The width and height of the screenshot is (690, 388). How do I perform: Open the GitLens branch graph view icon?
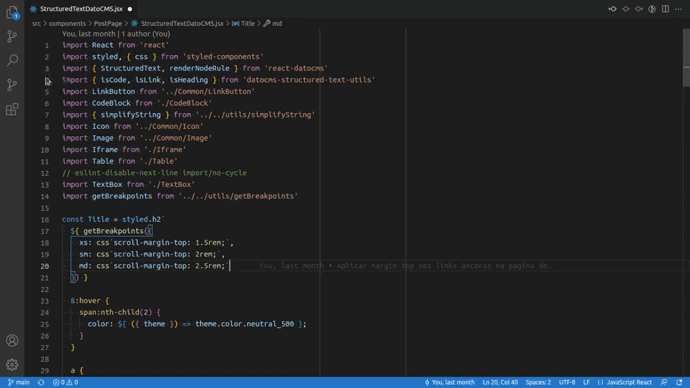pyautogui.click(x=12, y=84)
